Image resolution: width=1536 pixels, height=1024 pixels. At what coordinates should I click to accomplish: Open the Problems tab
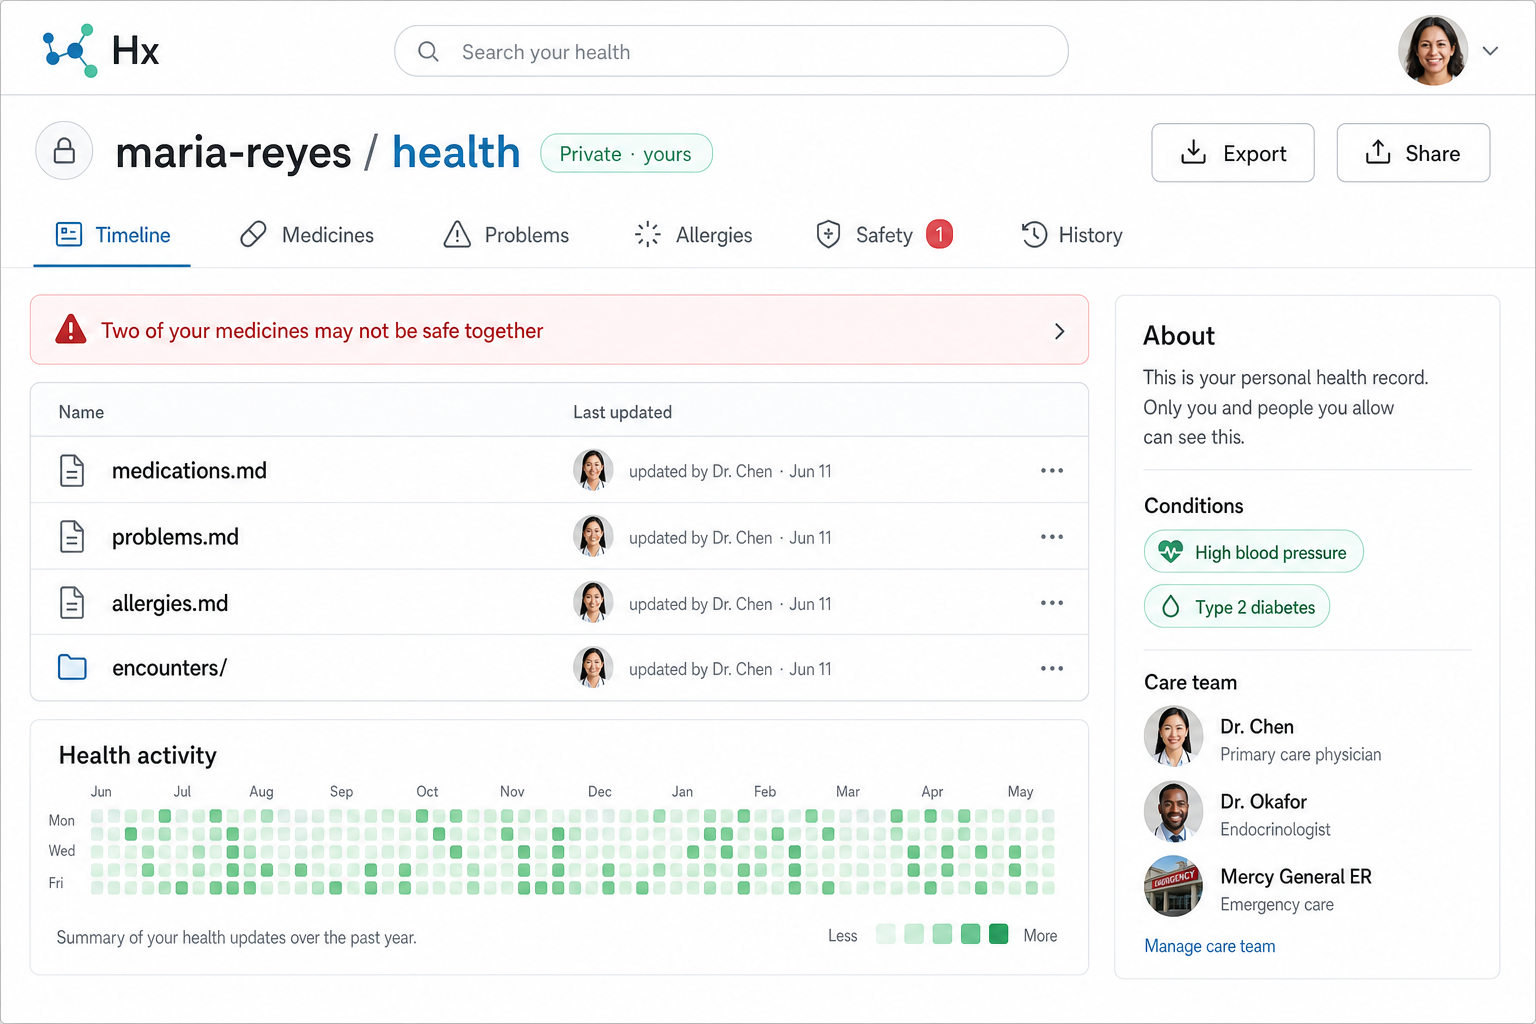506,236
